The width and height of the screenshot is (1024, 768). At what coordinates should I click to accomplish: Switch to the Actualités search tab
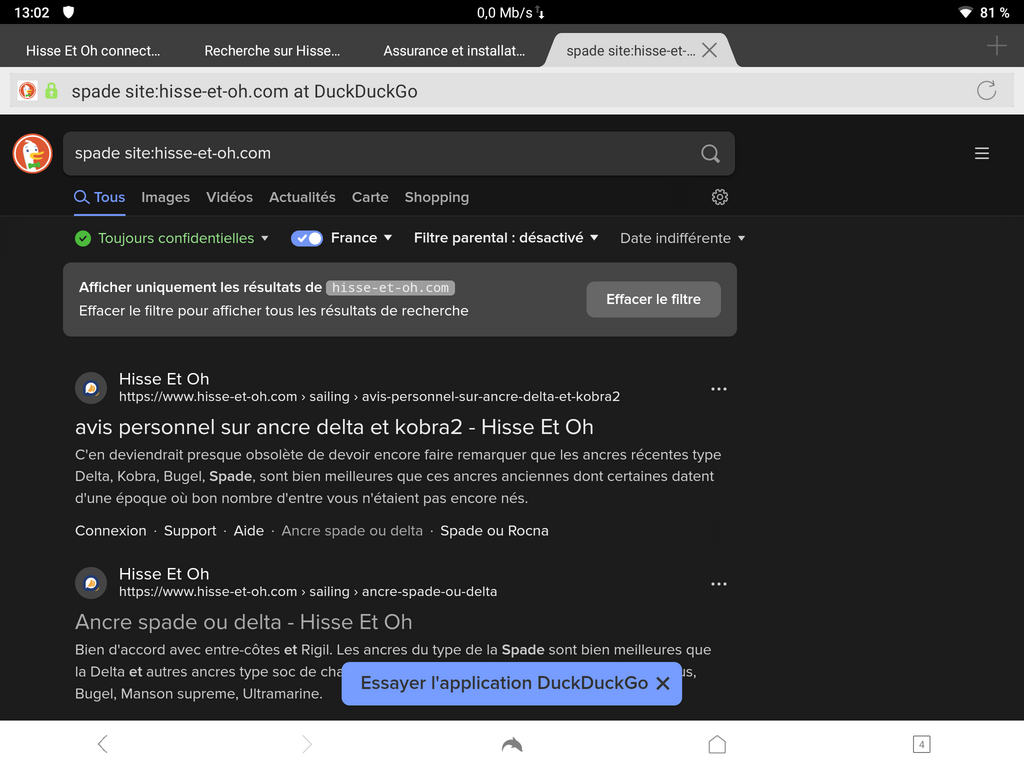tap(302, 197)
